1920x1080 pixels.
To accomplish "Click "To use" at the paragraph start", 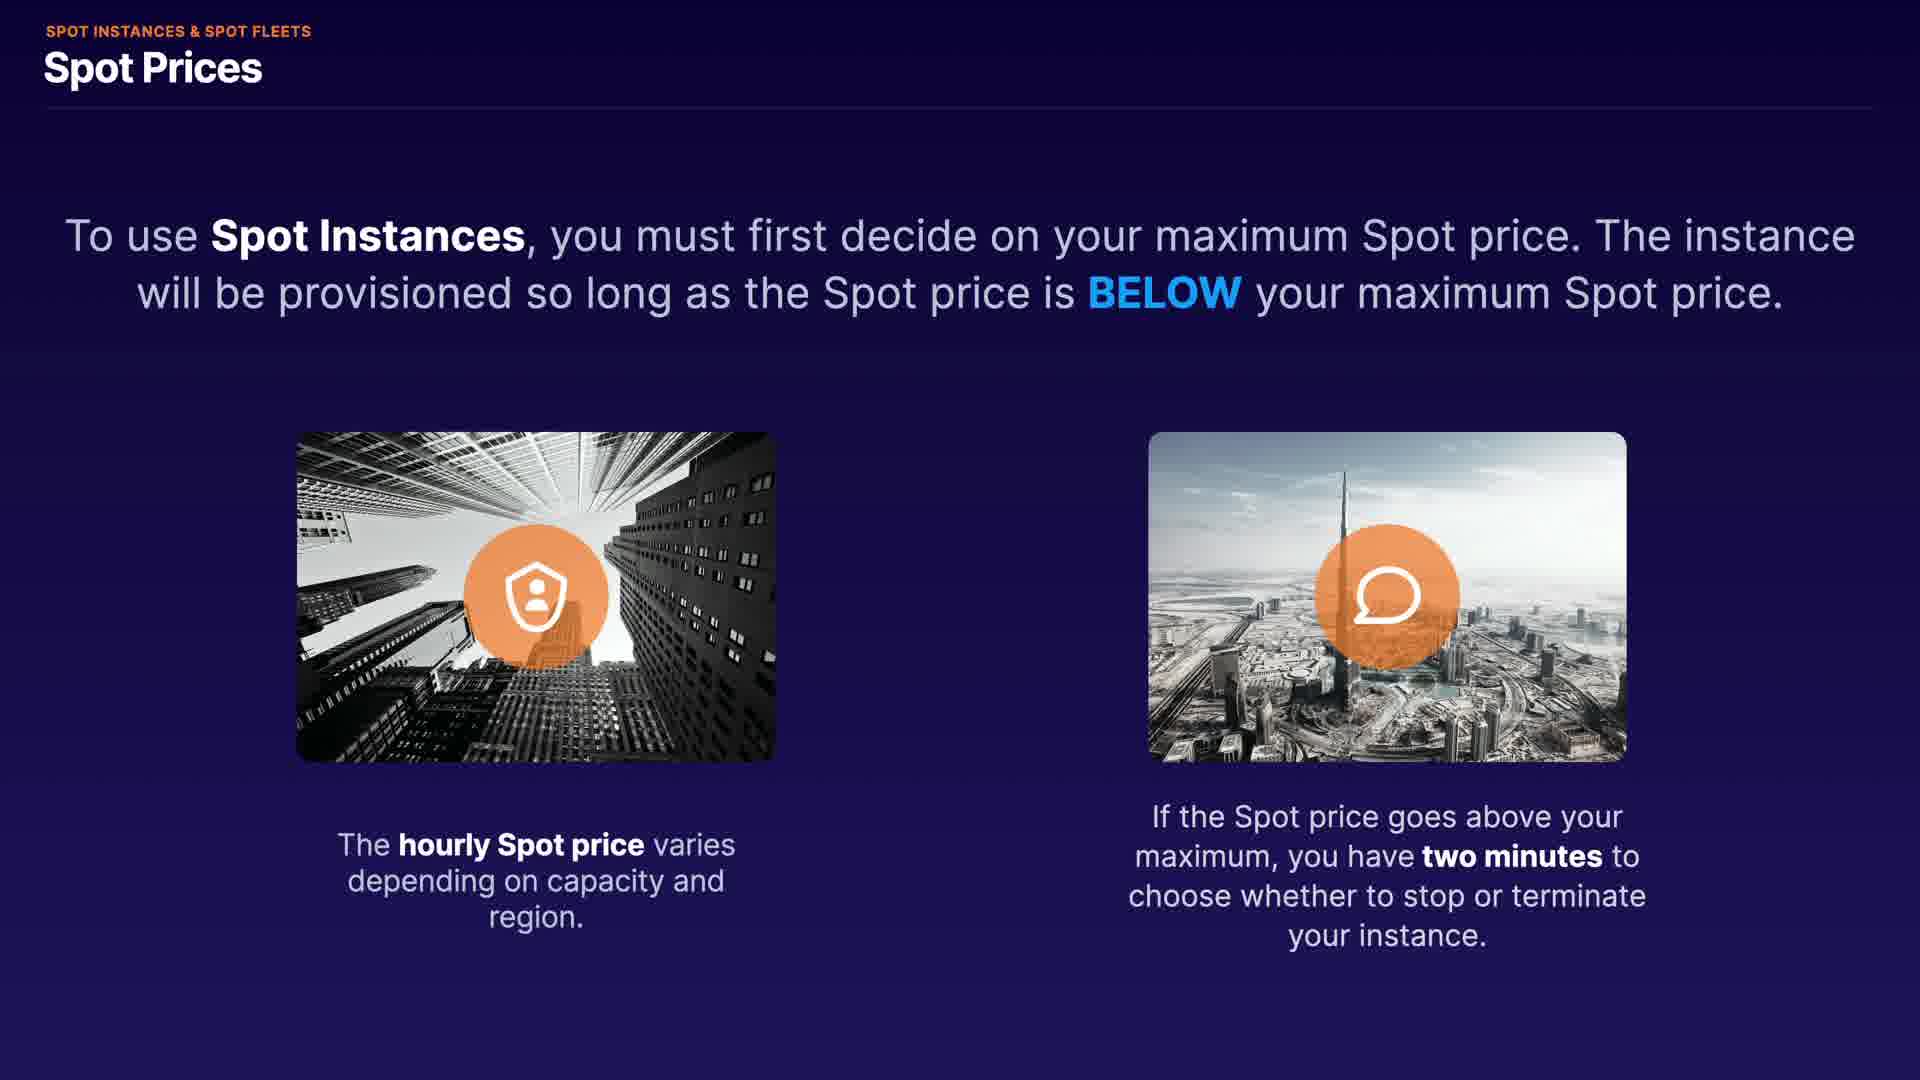I will (x=131, y=236).
